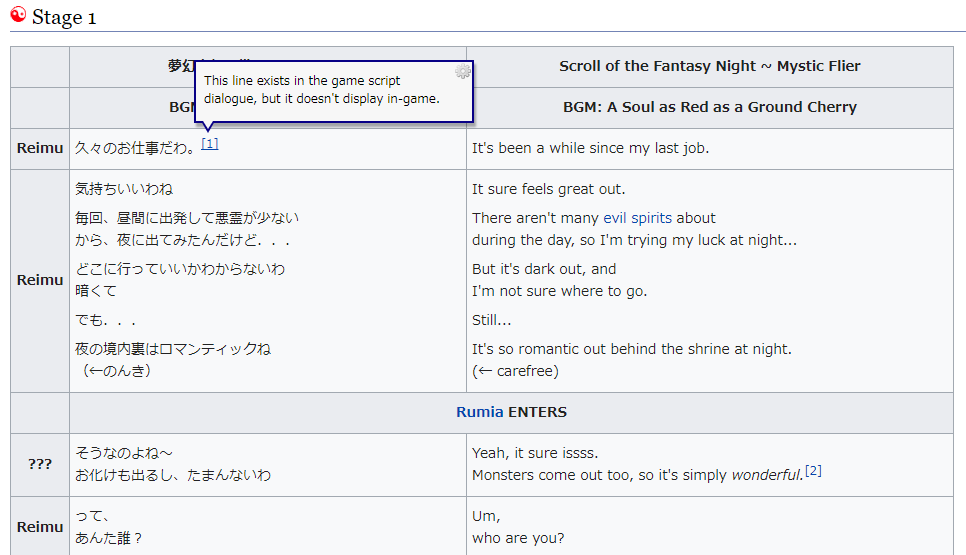The width and height of the screenshot is (966, 555).
Task: Open footnote reference [2]
Action: point(813,471)
